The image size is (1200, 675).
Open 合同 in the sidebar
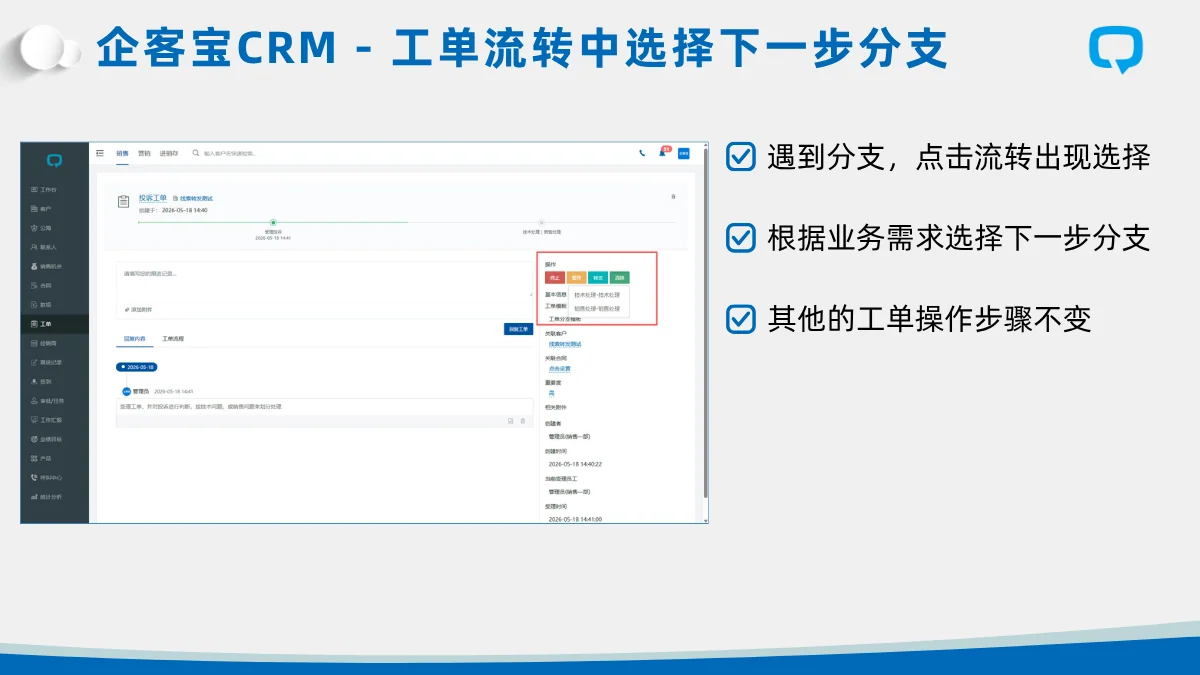(x=41, y=285)
